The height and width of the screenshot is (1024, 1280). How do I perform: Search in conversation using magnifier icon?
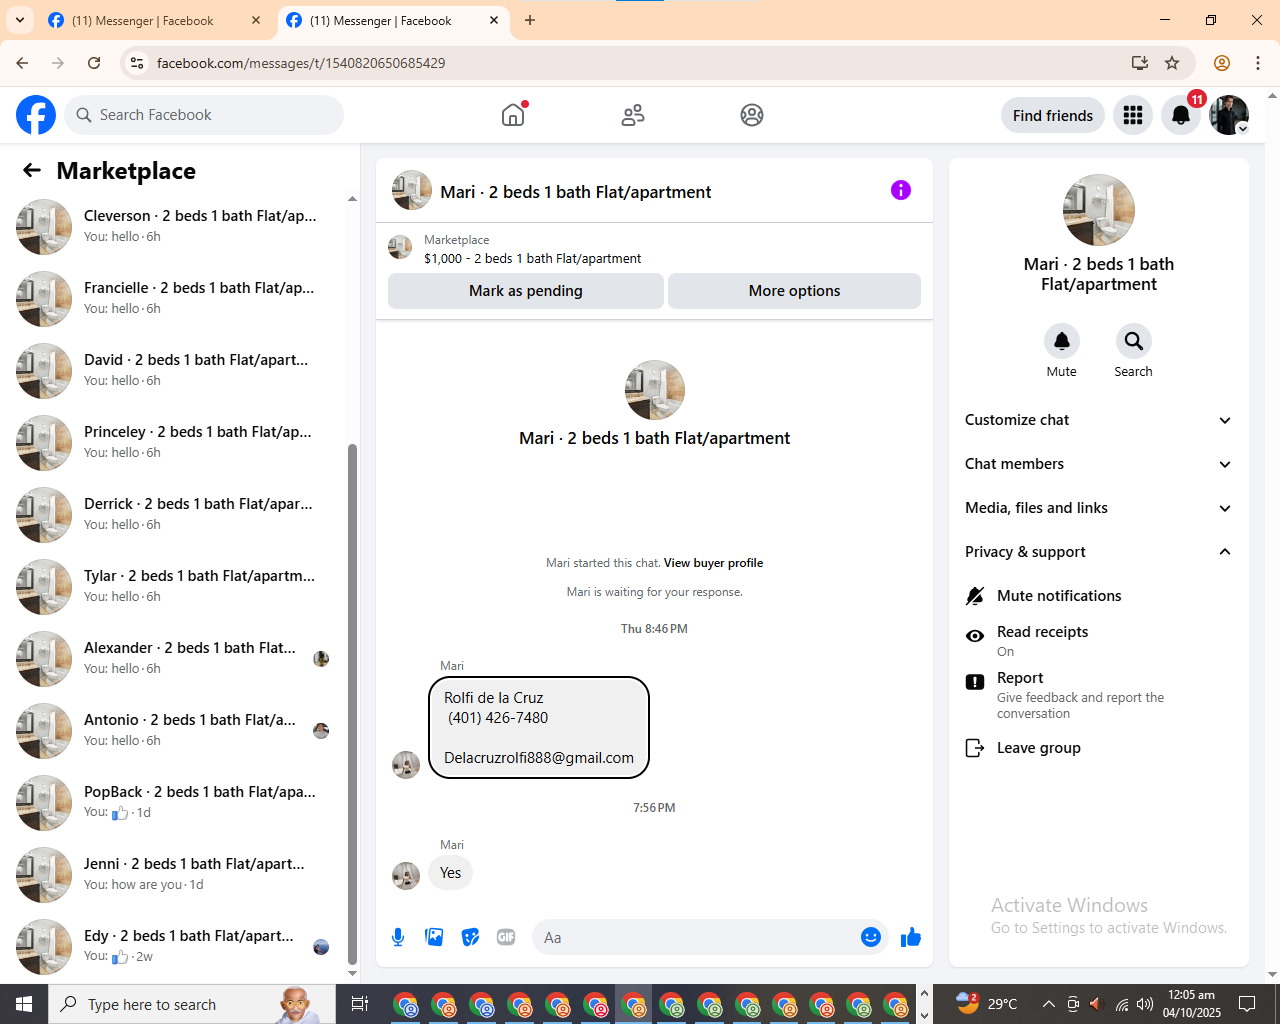pyautogui.click(x=1134, y=341)
